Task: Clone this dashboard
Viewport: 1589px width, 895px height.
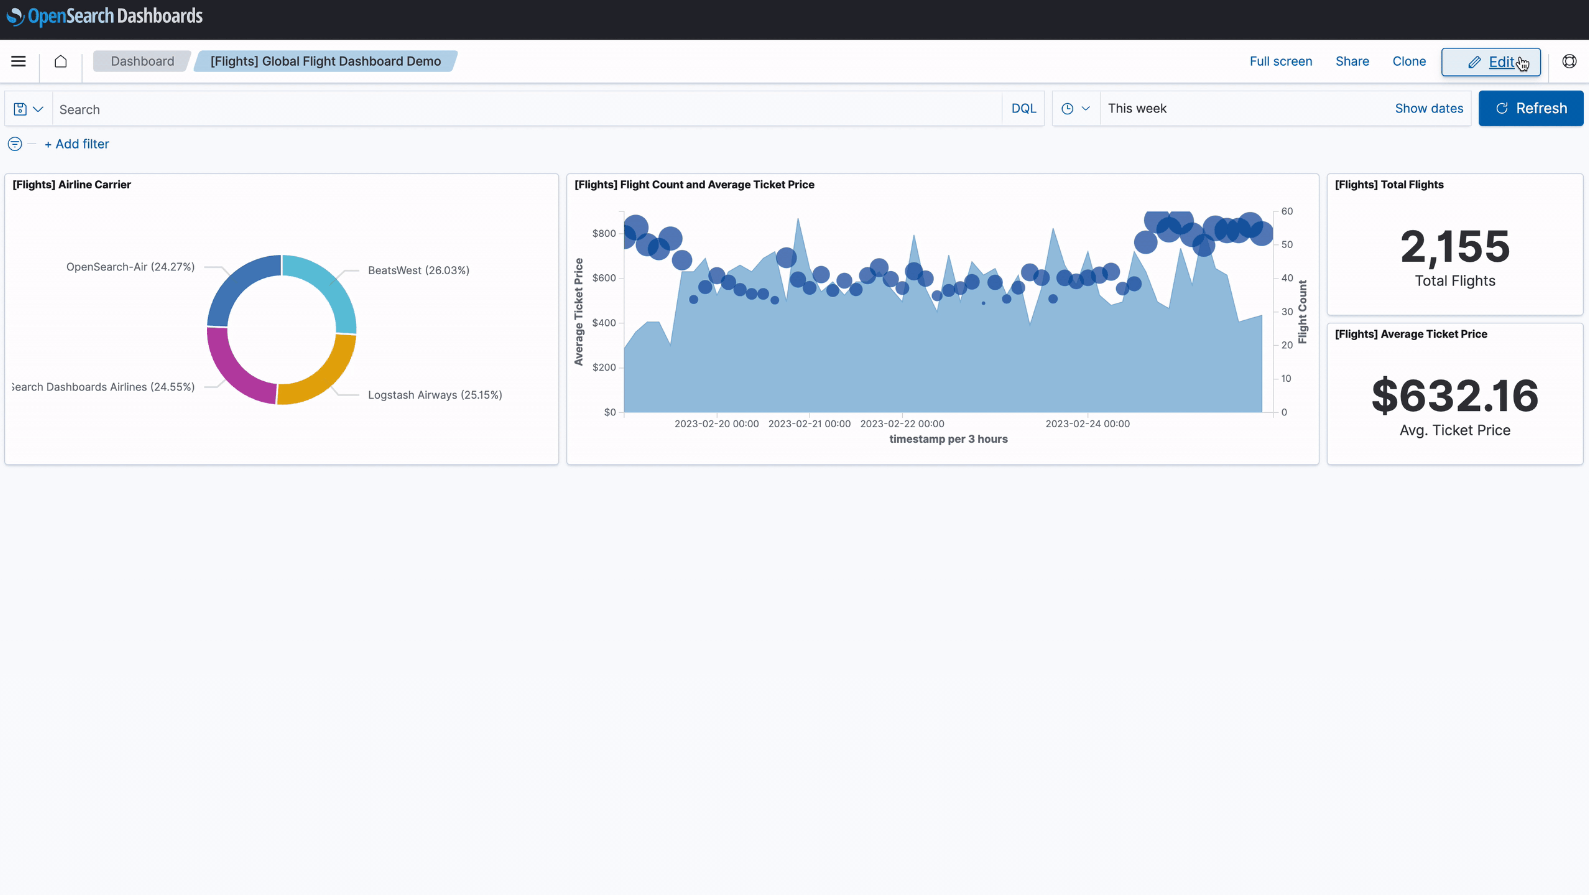Action: (x=1409, y=61)
